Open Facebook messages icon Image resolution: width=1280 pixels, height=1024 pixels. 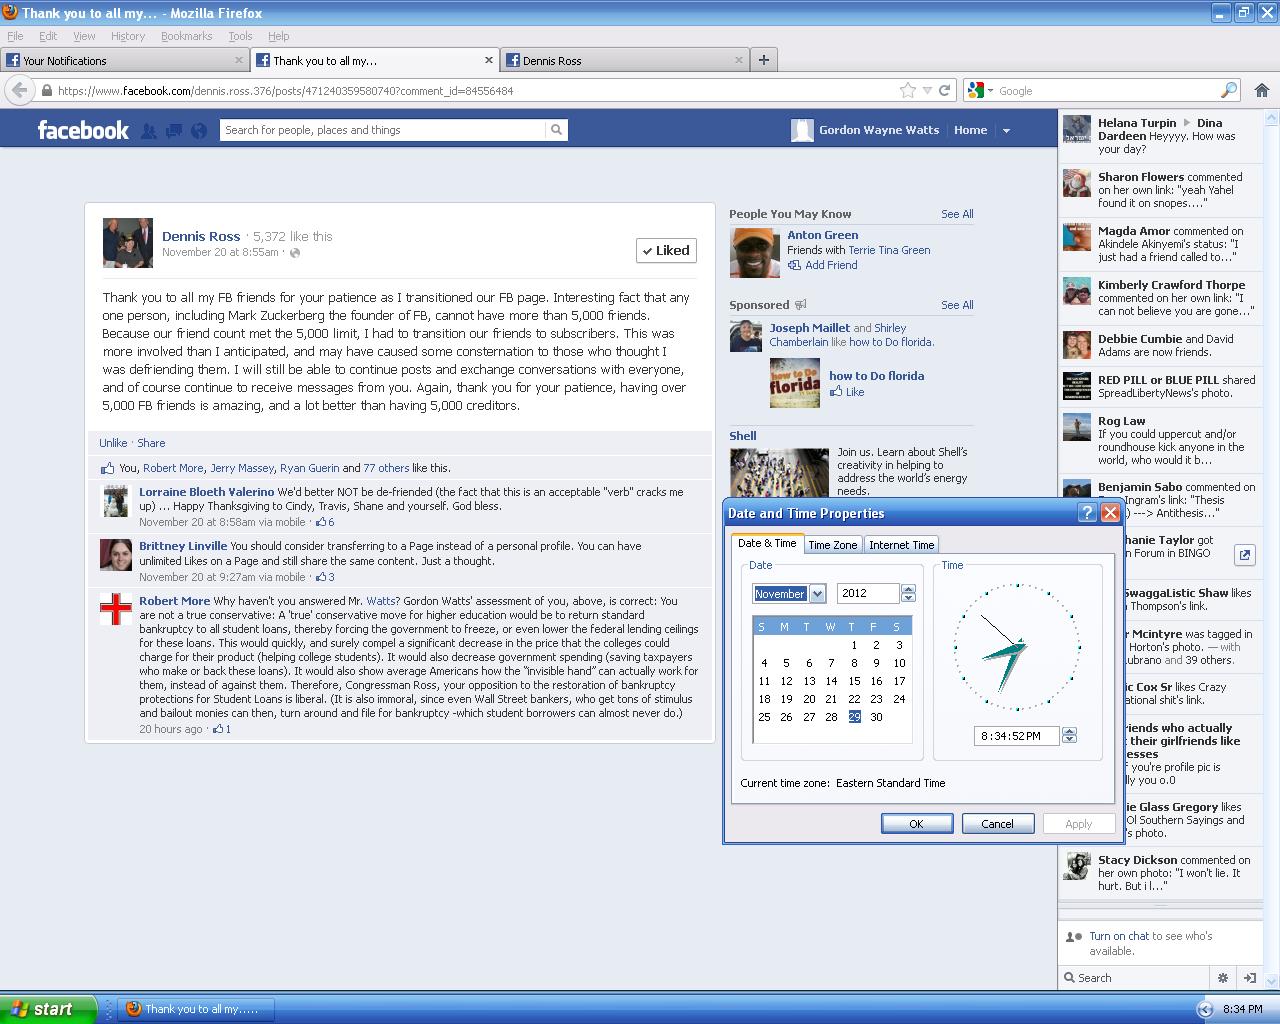pyautogui.click(x=174, y=130)
